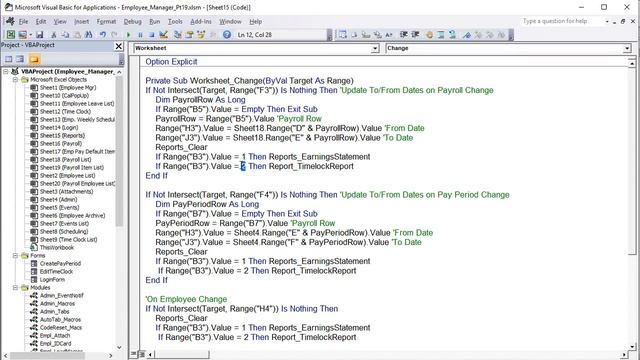This screenshot has height=360, width=640.
Task: Click the Copy icon in the toolbar
Action: [65, 35]
